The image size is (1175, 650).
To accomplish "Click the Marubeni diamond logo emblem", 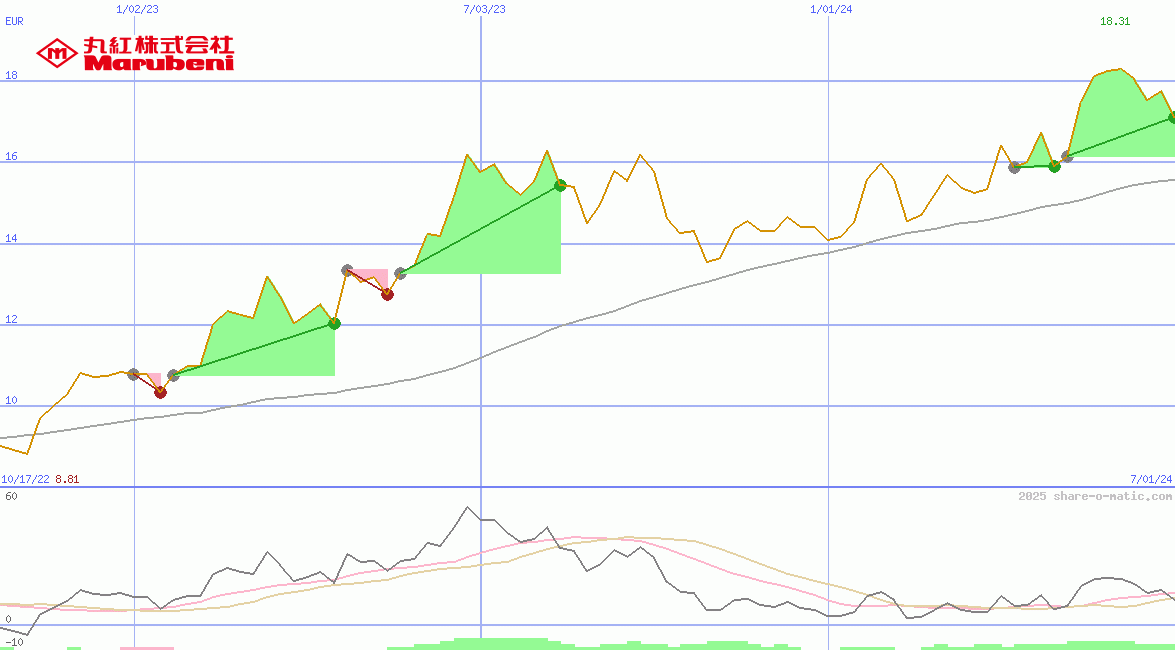I will click(56, 52).
